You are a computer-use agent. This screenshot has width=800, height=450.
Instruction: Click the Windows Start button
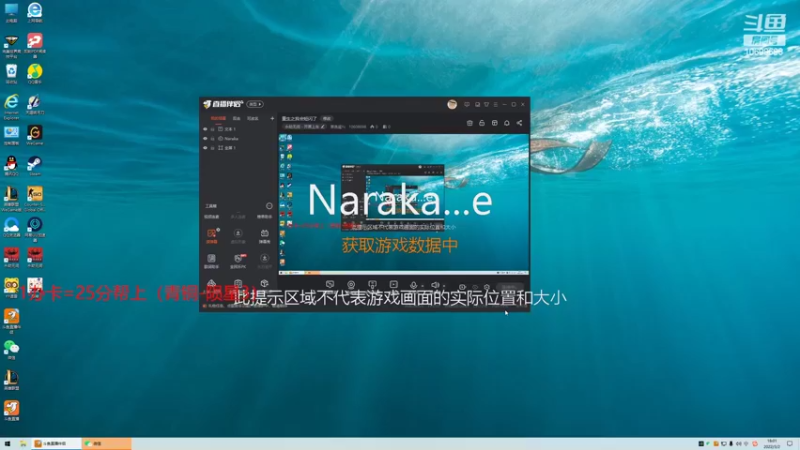point(8,444)
